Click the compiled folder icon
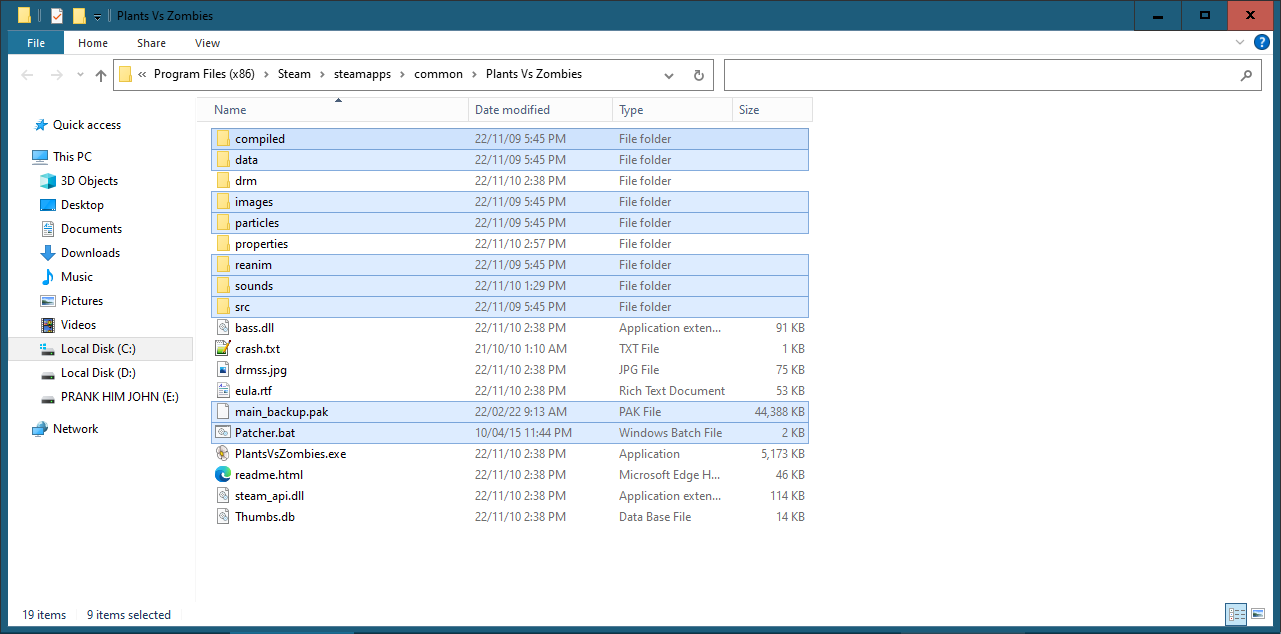This screenshot has height=634, width=1281. pyautogui.click(x=224, y=139)
